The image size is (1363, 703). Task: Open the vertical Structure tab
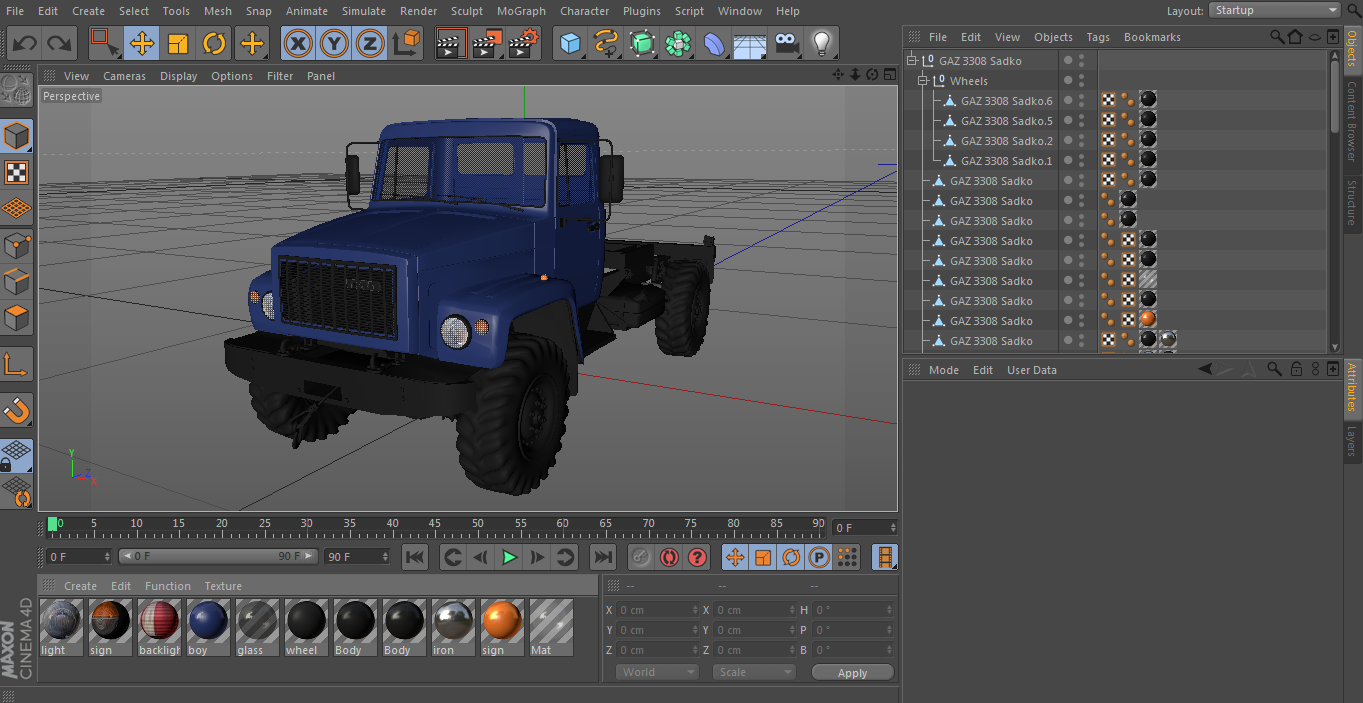[x=1351, y=203]
